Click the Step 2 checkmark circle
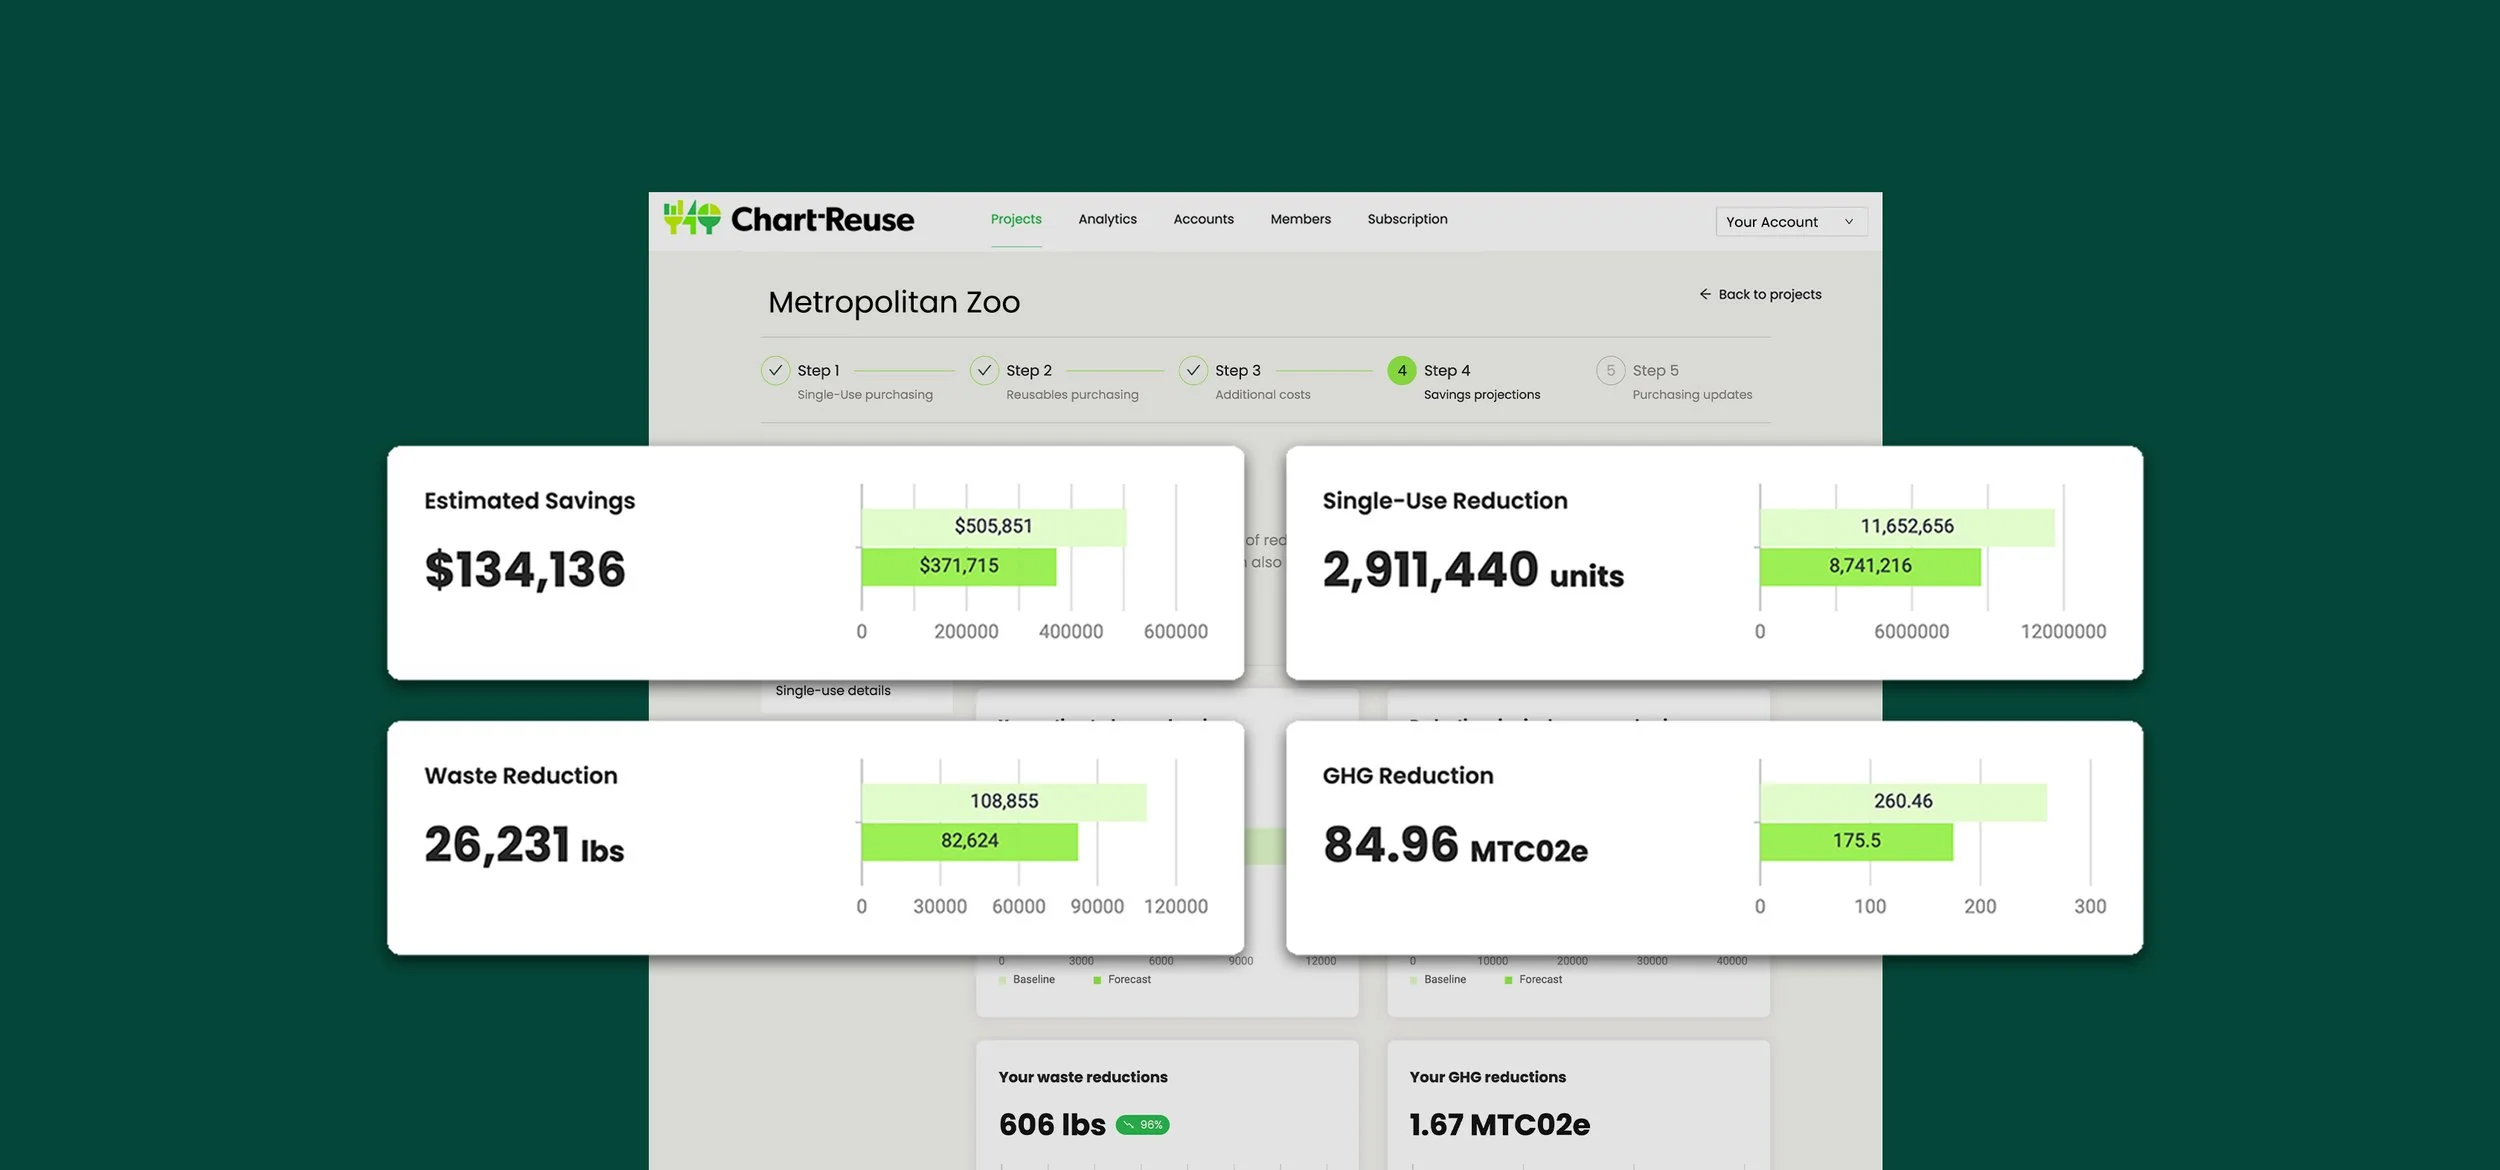The image size is (2500, 1170). click(x=984, y=371)
